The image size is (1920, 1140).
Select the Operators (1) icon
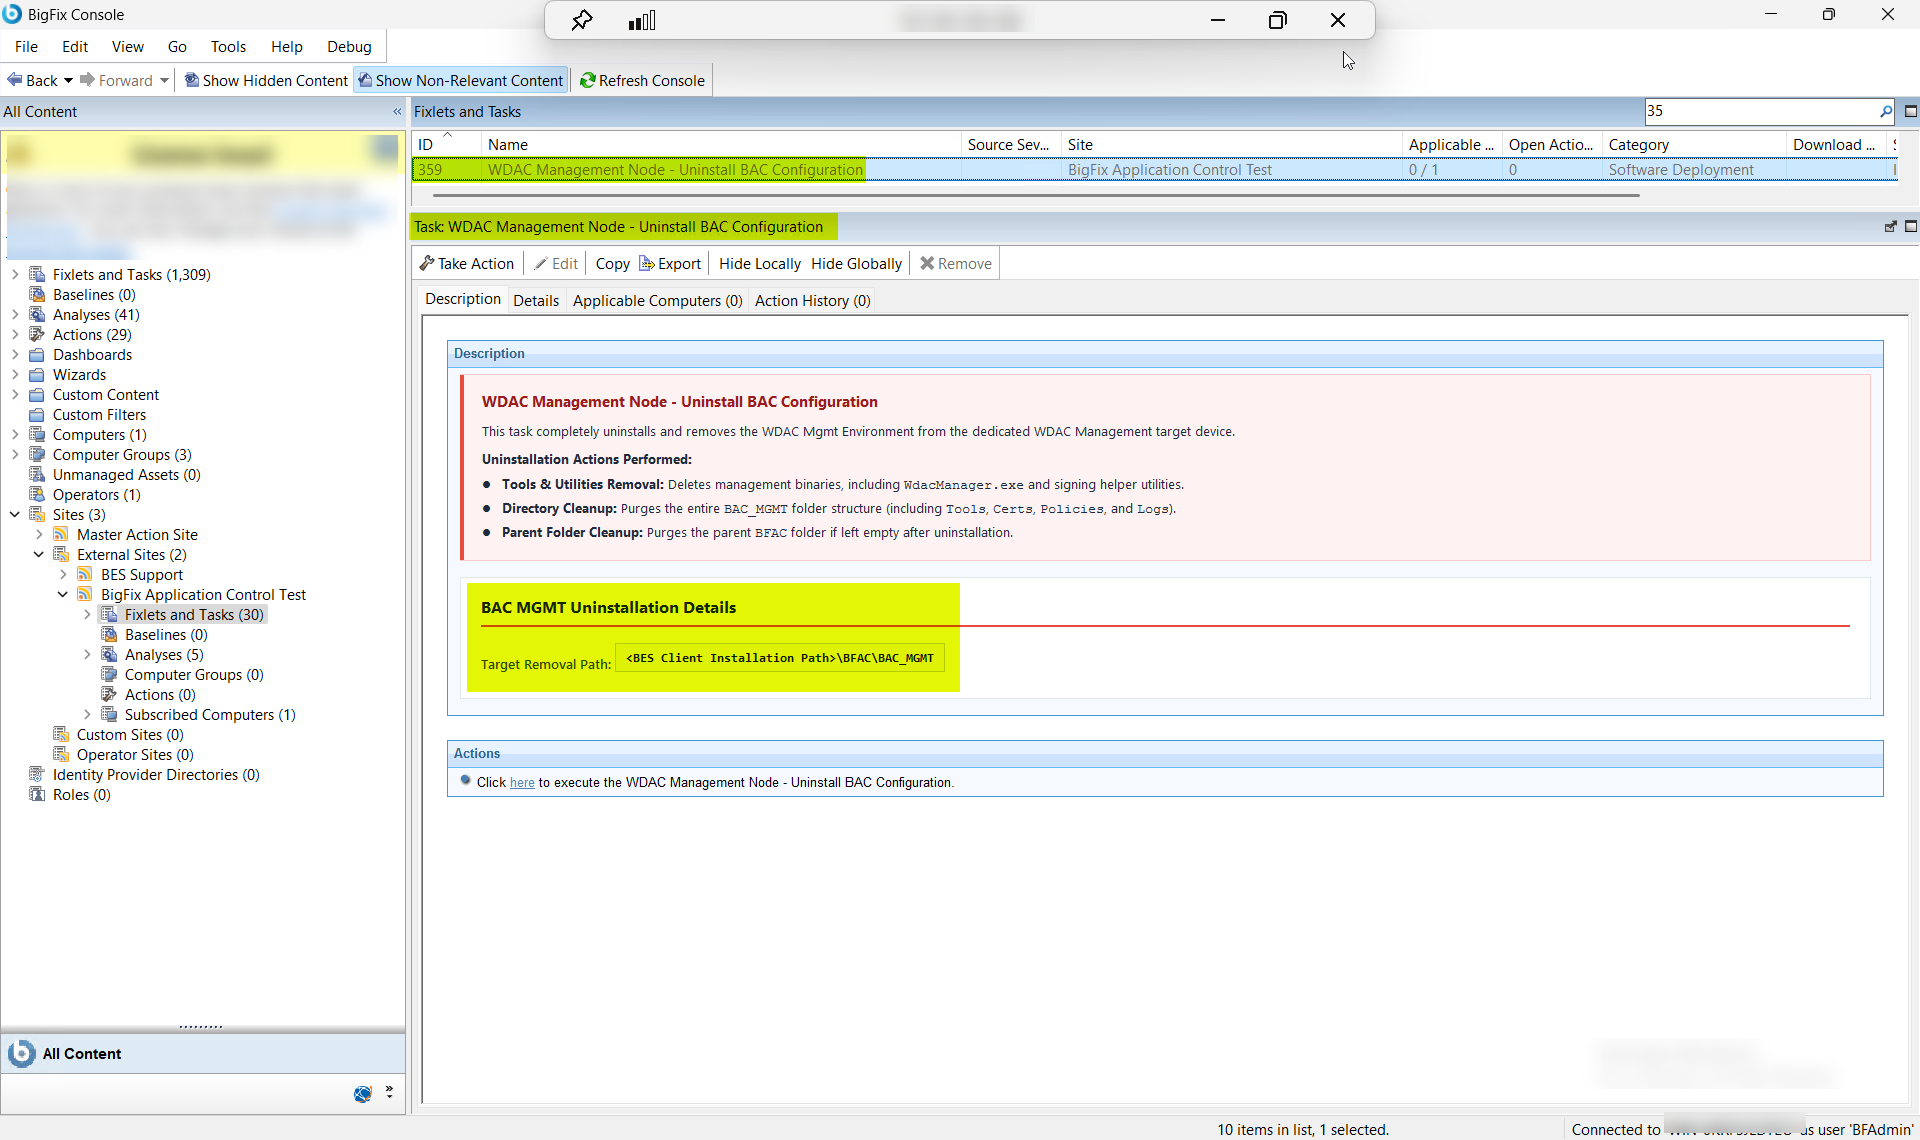[37, 494]
